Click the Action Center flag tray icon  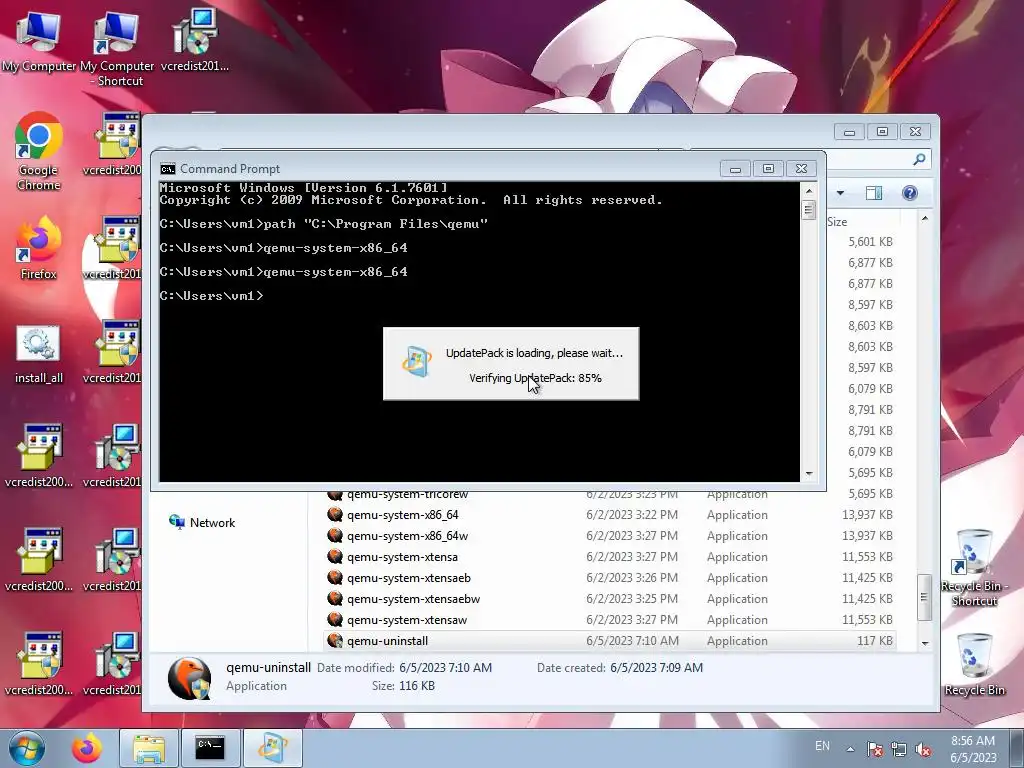(x=874, y=749)
